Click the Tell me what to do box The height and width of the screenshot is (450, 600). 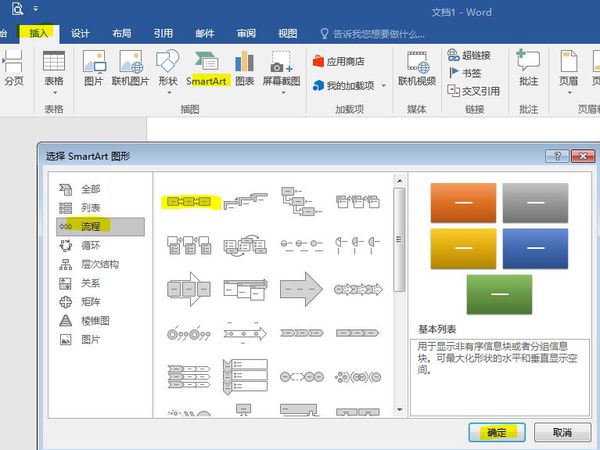coord(372,34)
